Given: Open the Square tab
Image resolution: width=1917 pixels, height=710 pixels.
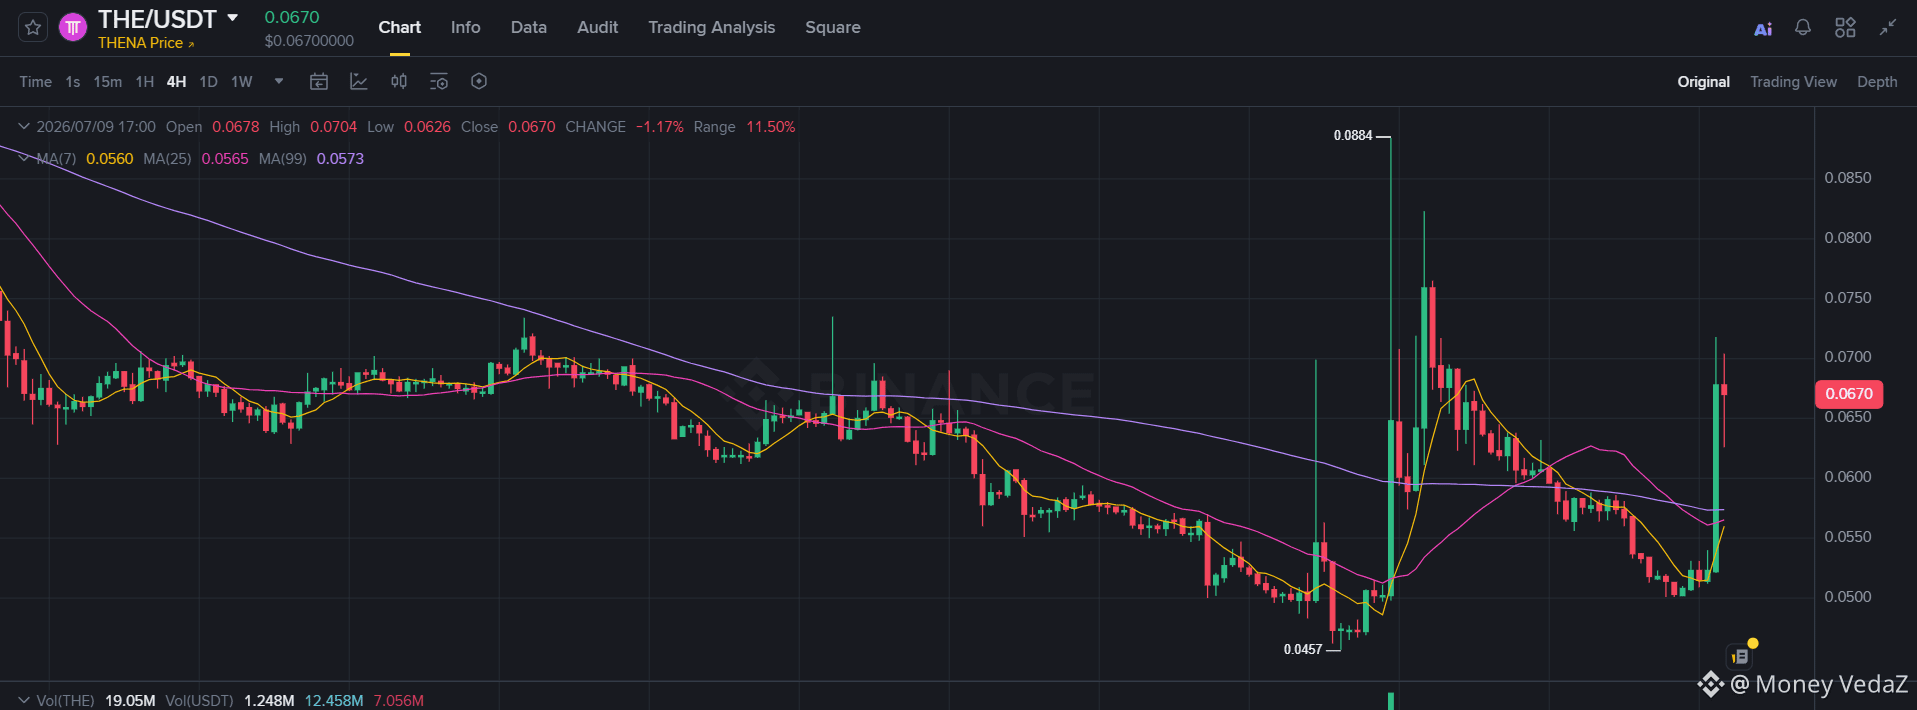Looking at the screenshot, I should [x=832, y=27].
